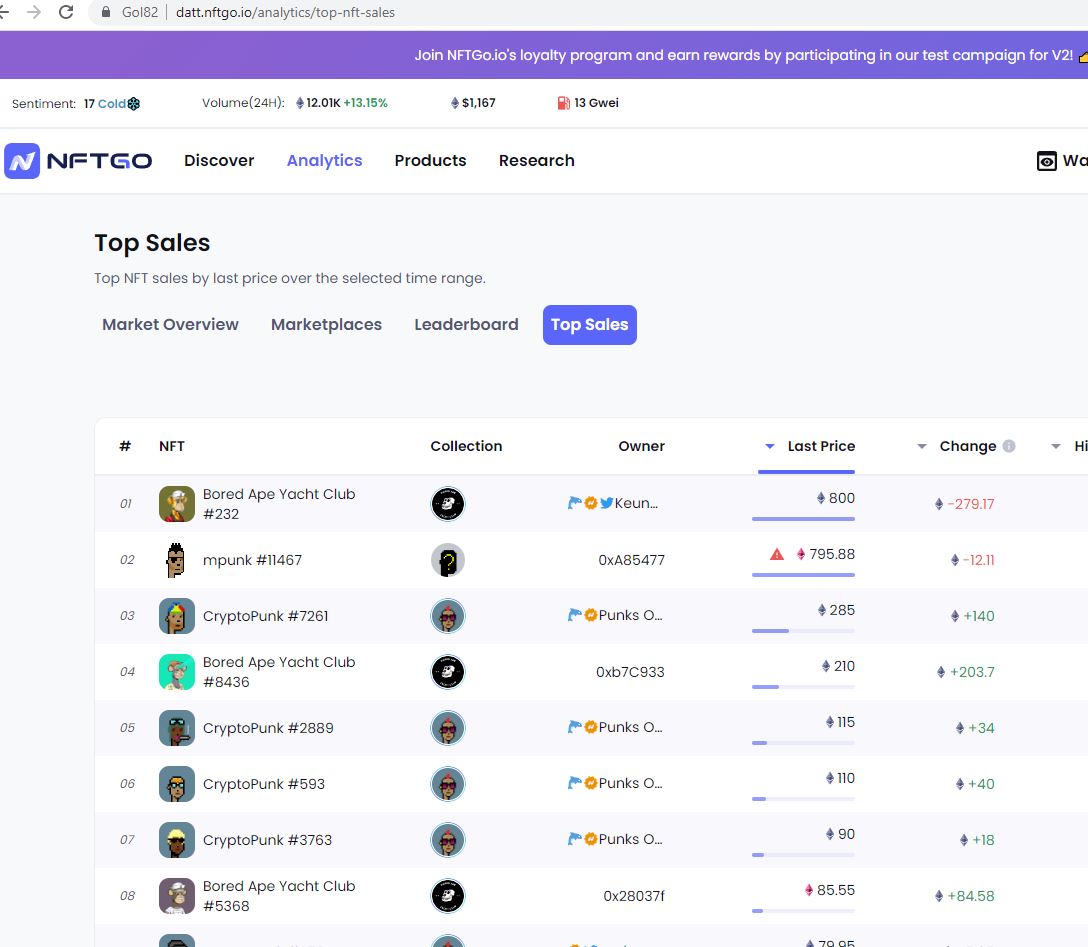Viewport: 1088px width, 947px height.
Task: Open Bored Ape Yacht Club #5368 link
Action: pyautogui.click(x=279, y=896)
